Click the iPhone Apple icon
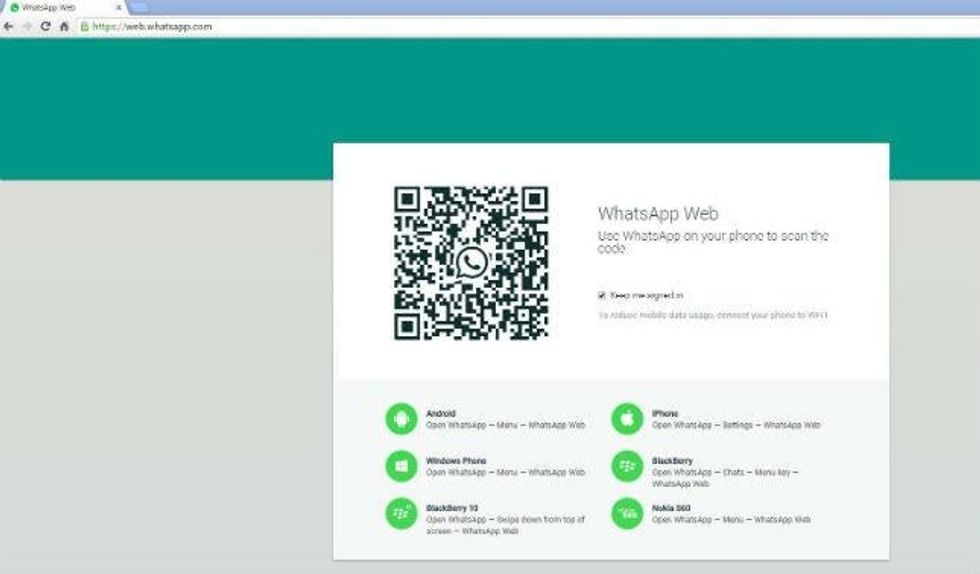 pos(627,418)
